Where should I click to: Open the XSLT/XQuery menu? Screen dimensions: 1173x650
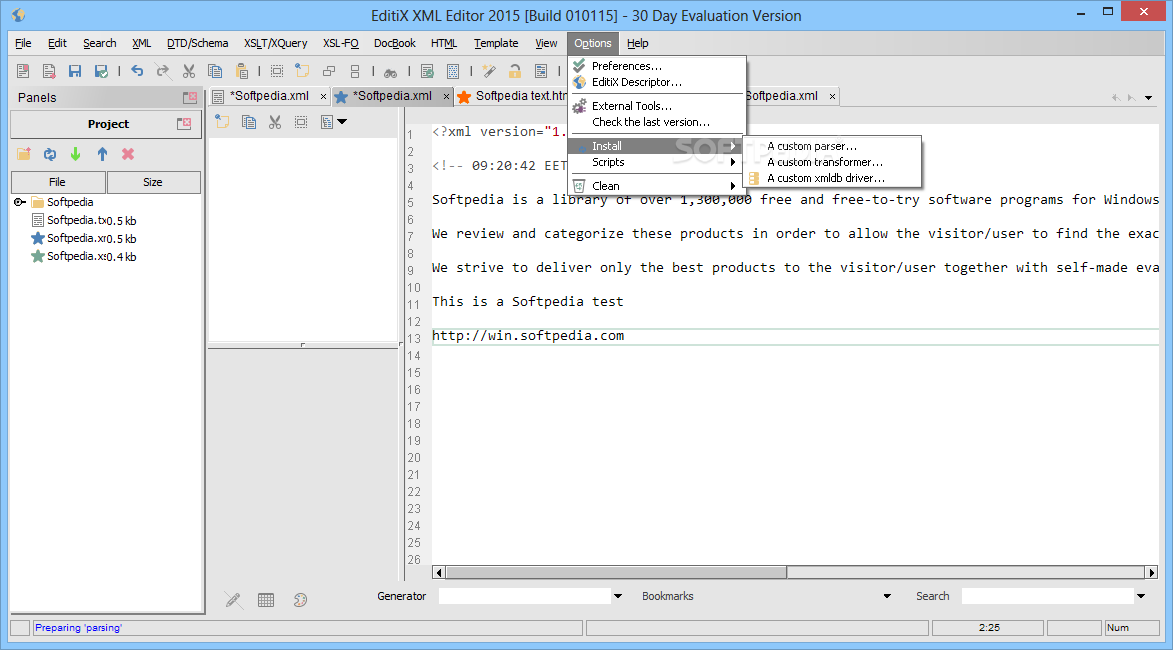pyautogui.click(x=275, y=43)
